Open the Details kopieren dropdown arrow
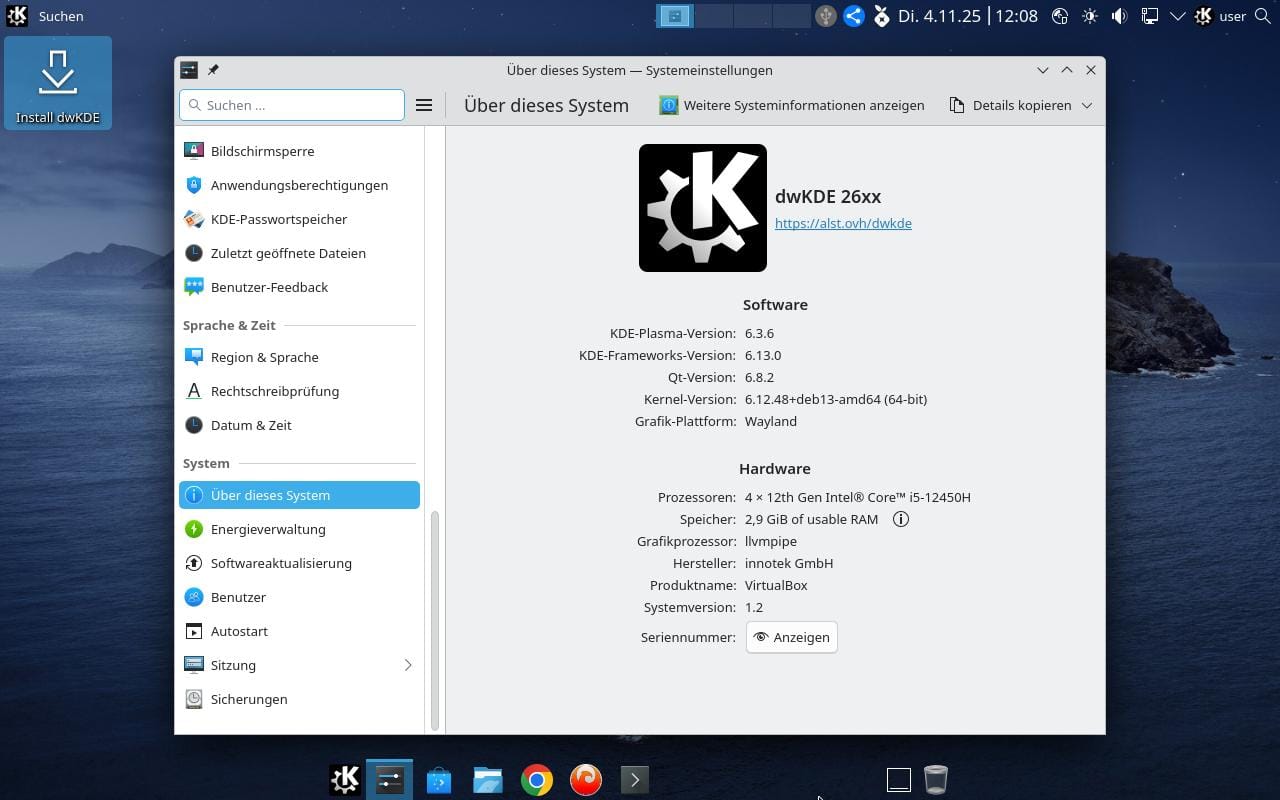Viewport: 1280px width, 800px height. coord(1087,105)
